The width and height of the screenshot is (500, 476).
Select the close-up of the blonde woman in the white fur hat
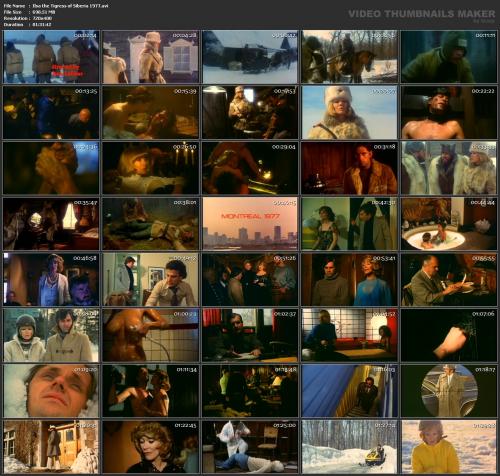pyautogui.click(x=349, y=113)
